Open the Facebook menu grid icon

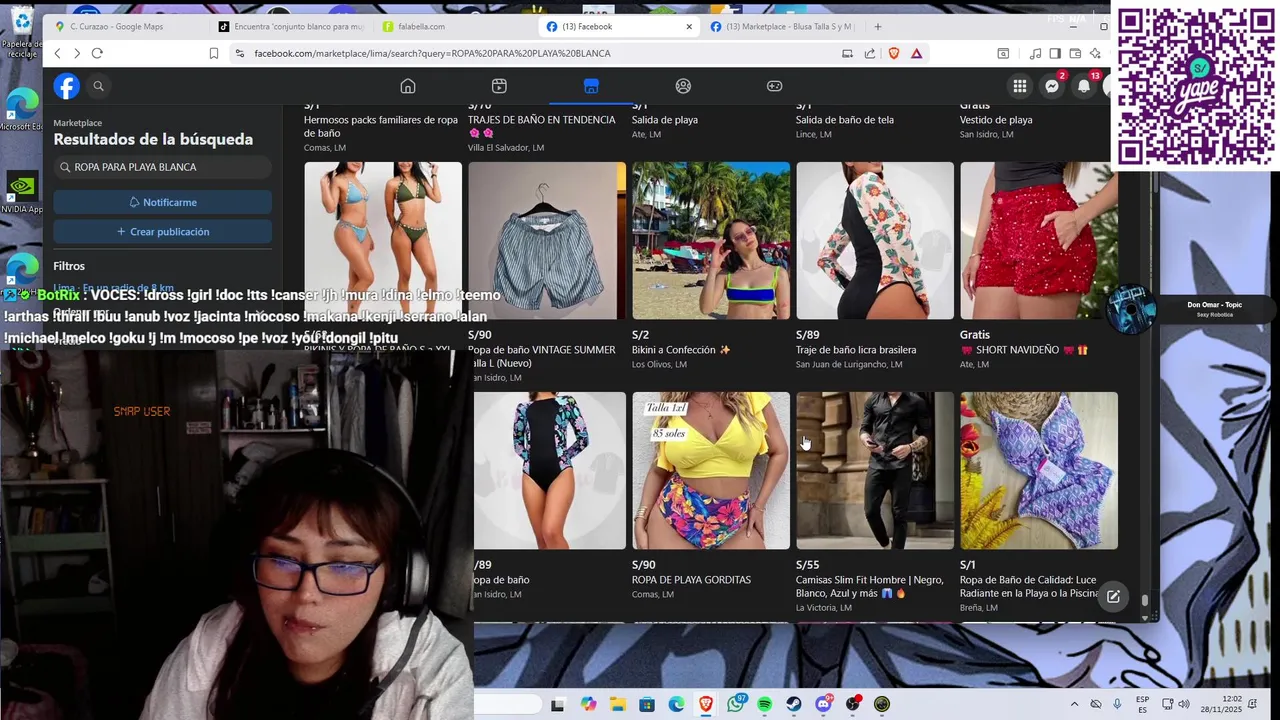tap(1019, 86)
